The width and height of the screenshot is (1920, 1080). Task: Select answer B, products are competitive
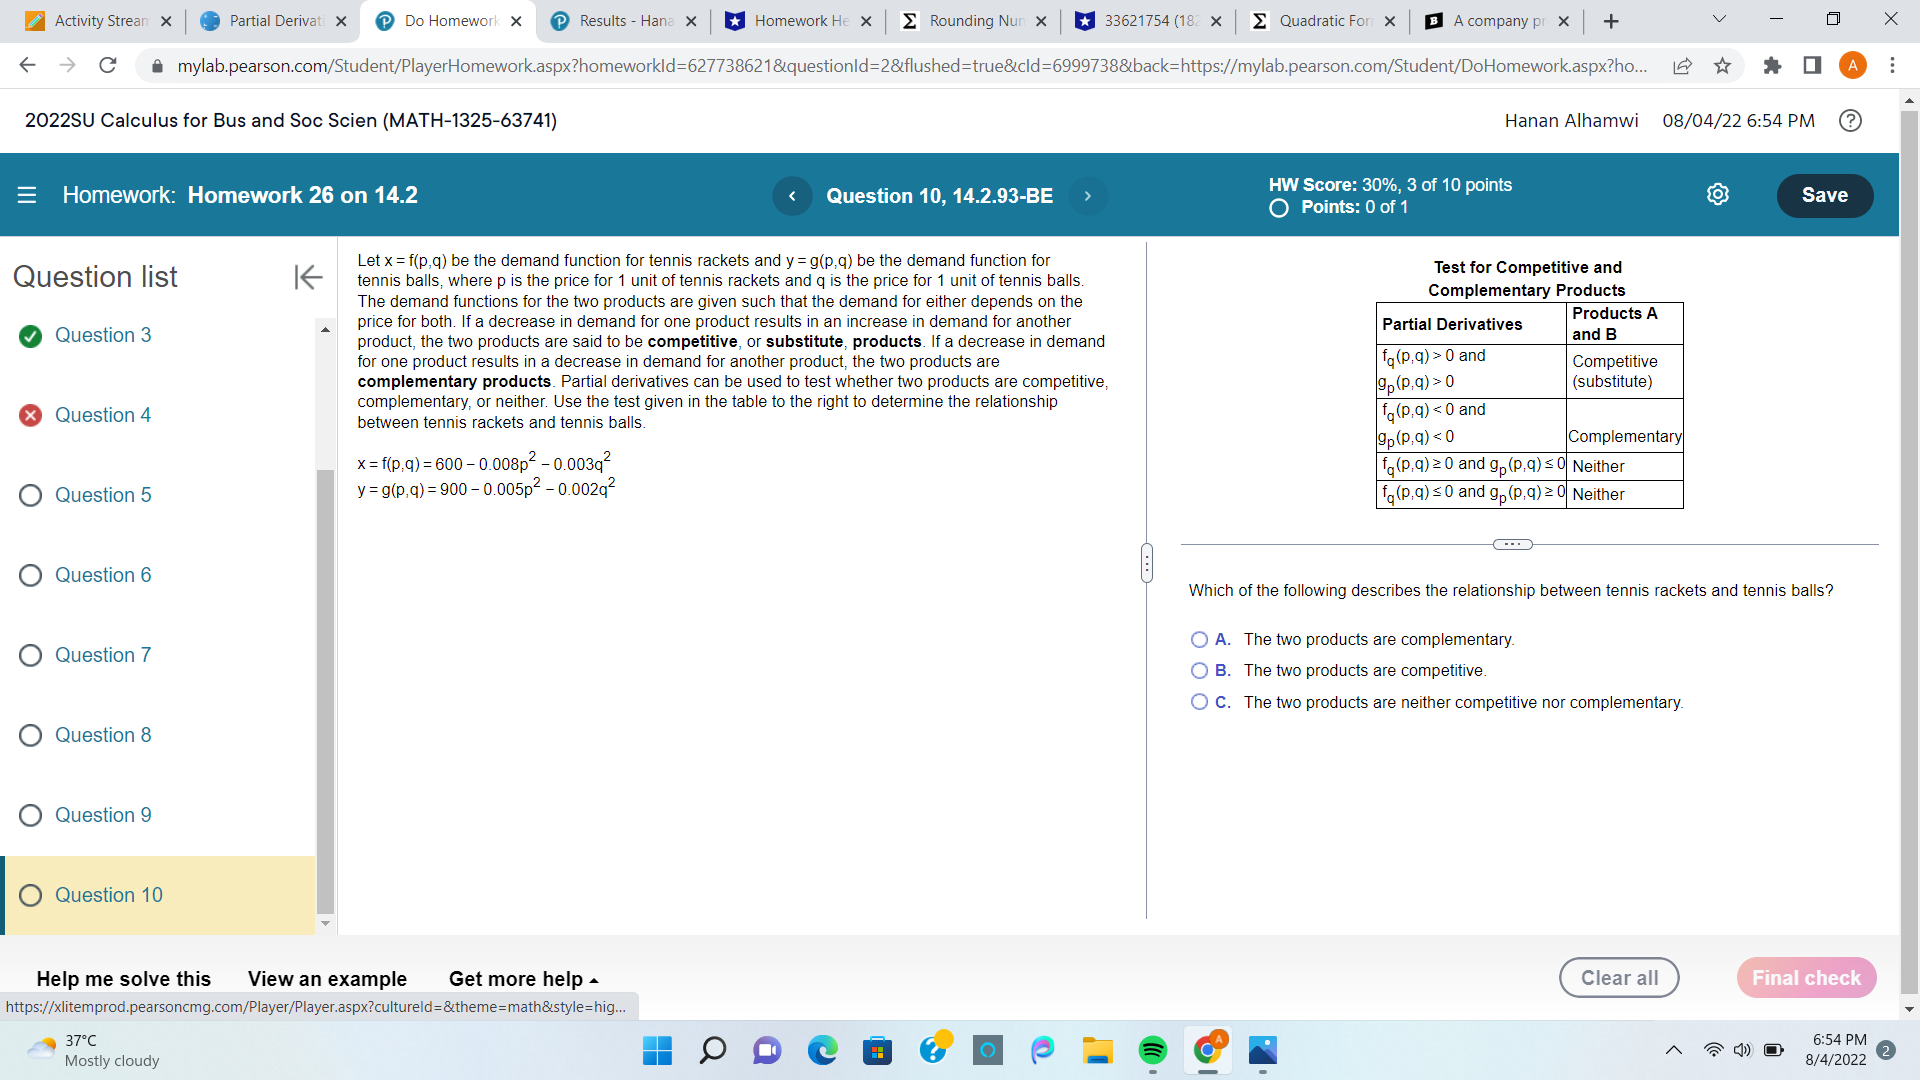(x=1199, y=671)
